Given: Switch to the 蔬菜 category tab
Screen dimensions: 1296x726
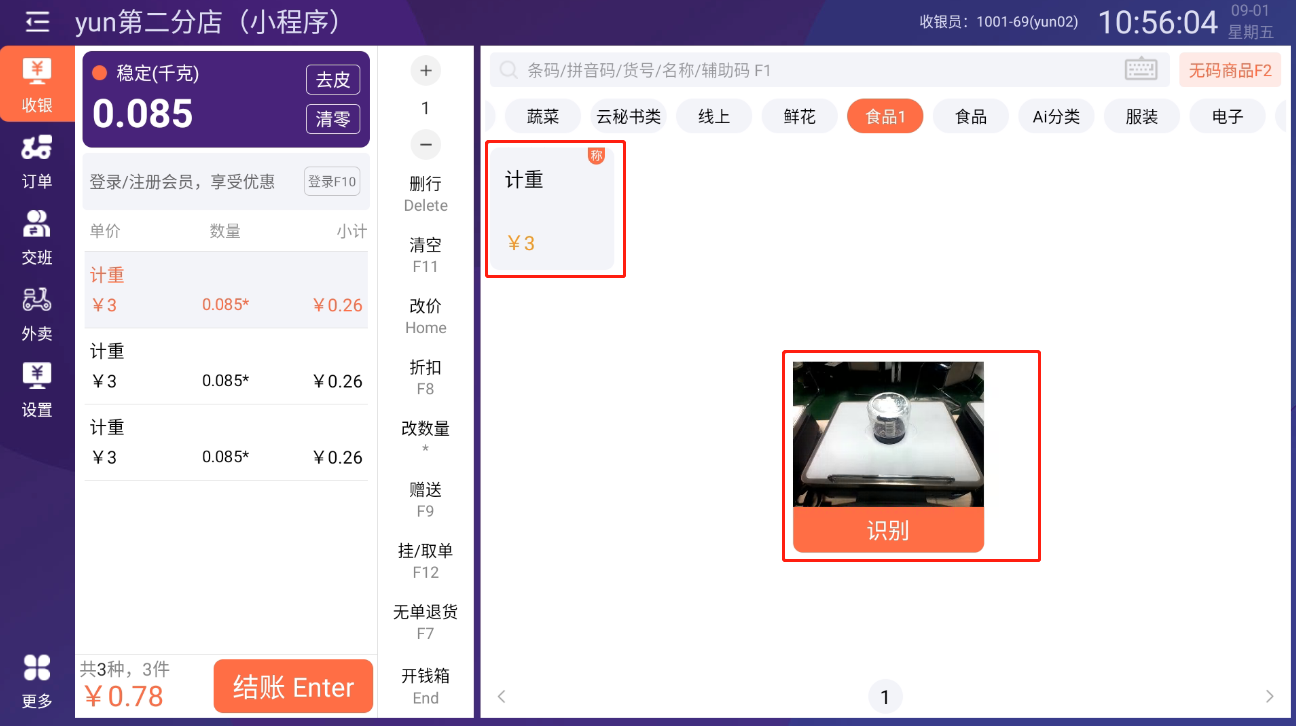Looking at the screenshot, I should (x=543, y=116).
